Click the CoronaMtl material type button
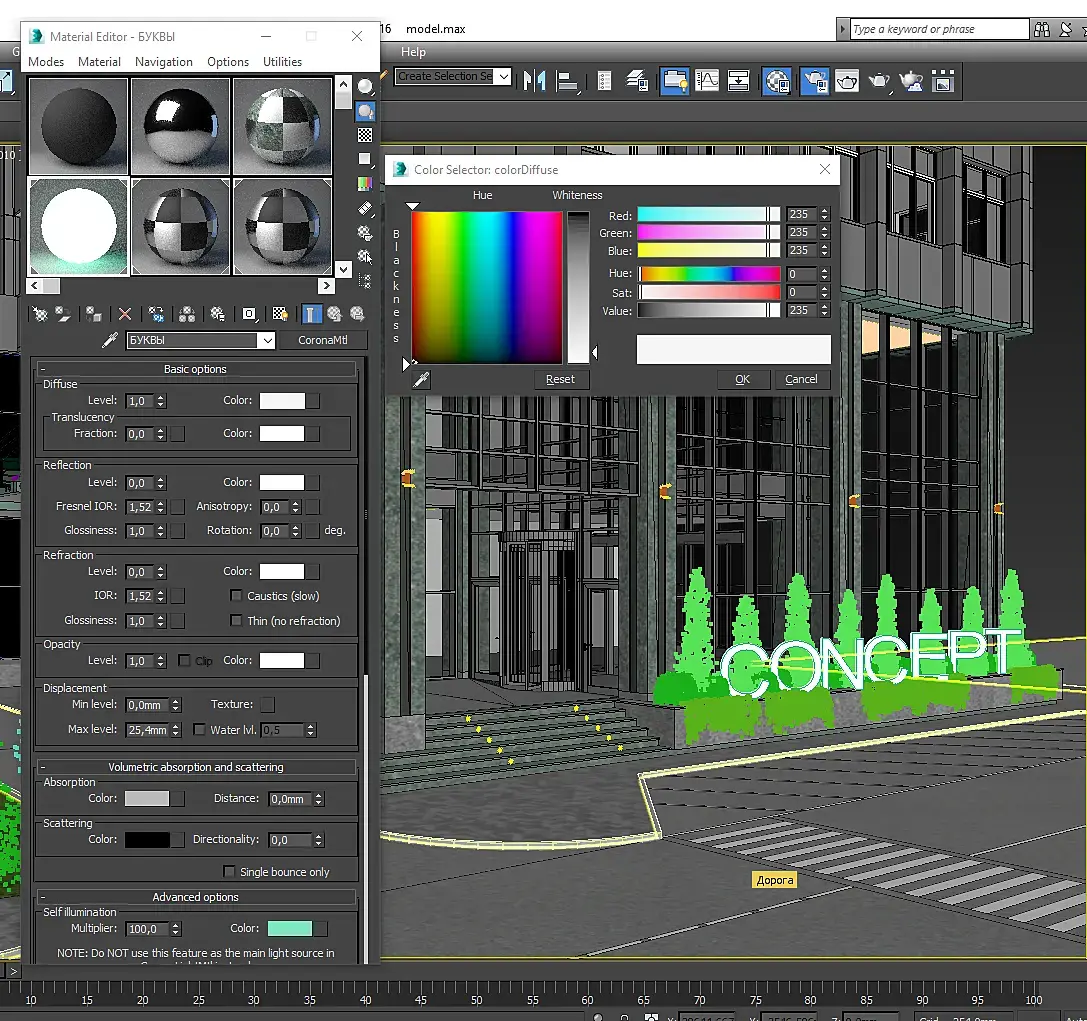The width and height of the screenshot is (1087, 1021). [x=323, y=341]
